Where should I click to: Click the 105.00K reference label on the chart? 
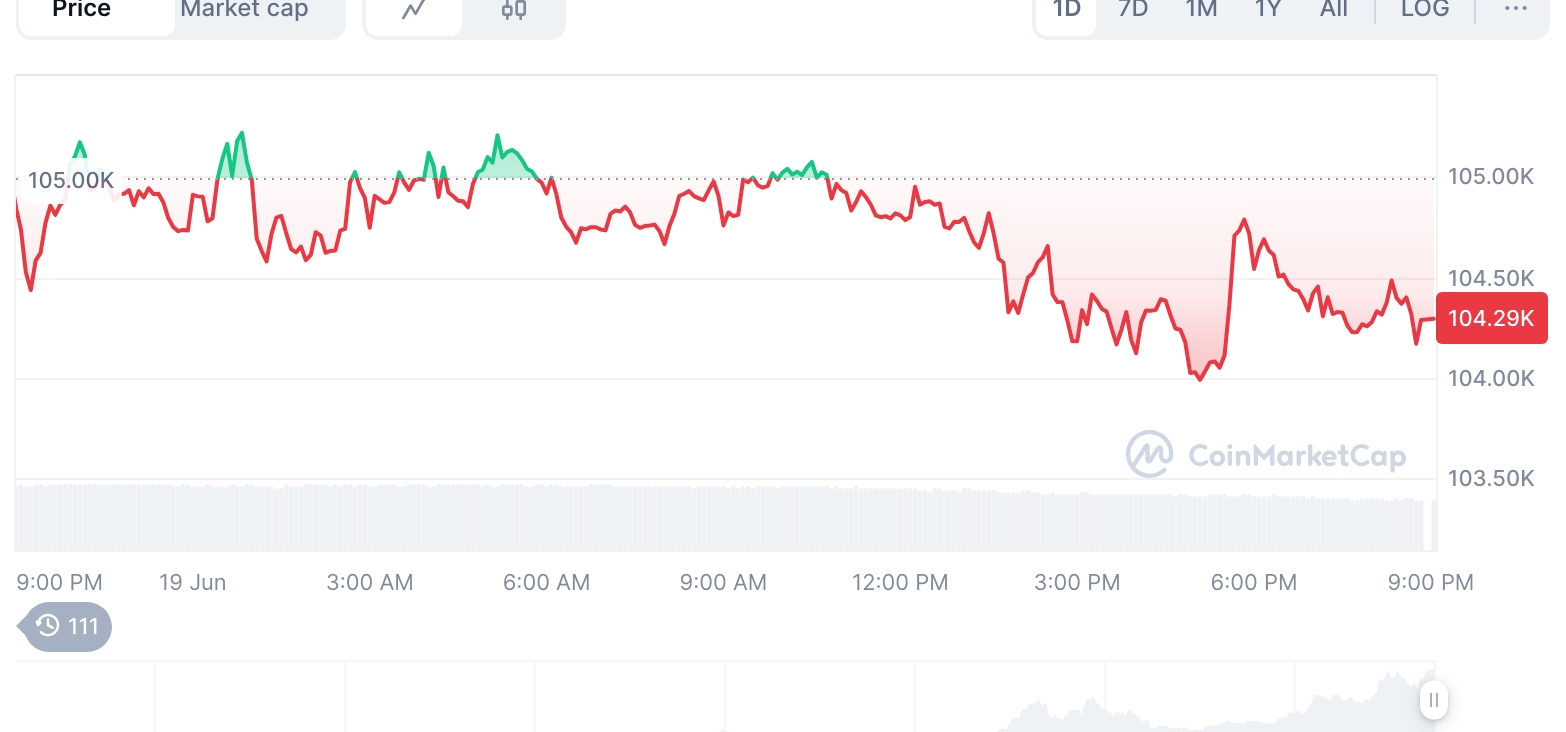(70, 181)
